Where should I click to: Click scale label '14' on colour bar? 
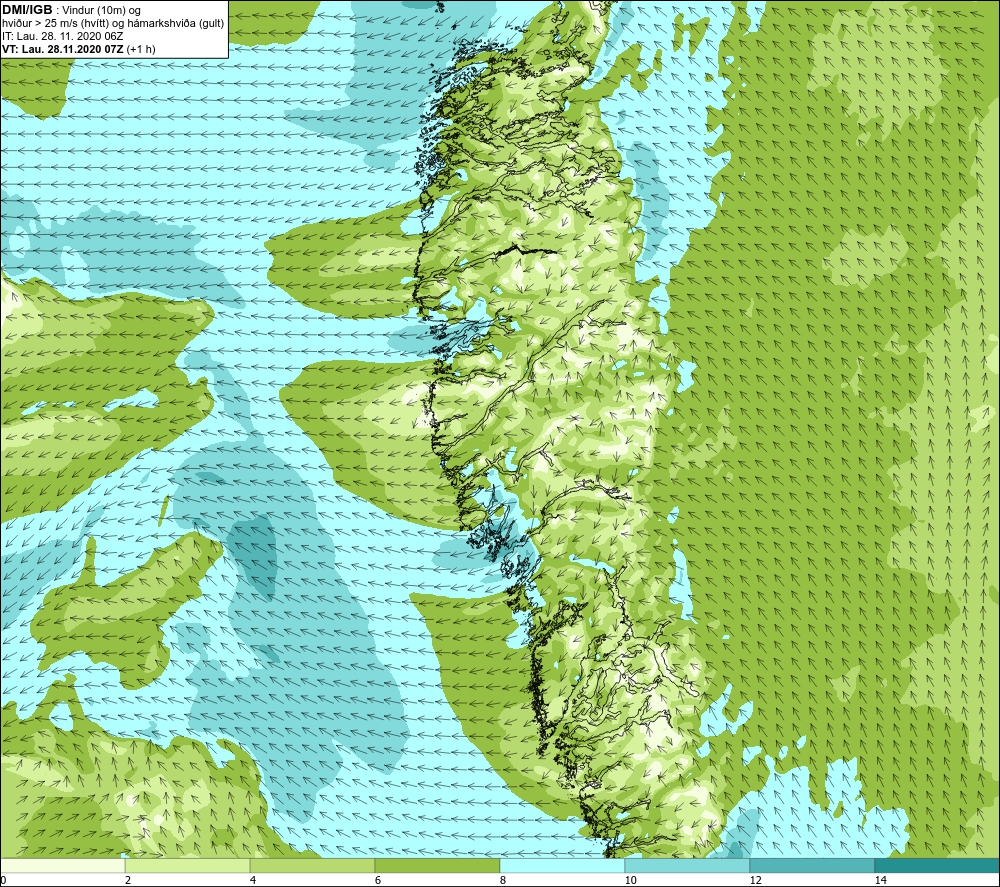click(x=880, y=880)
